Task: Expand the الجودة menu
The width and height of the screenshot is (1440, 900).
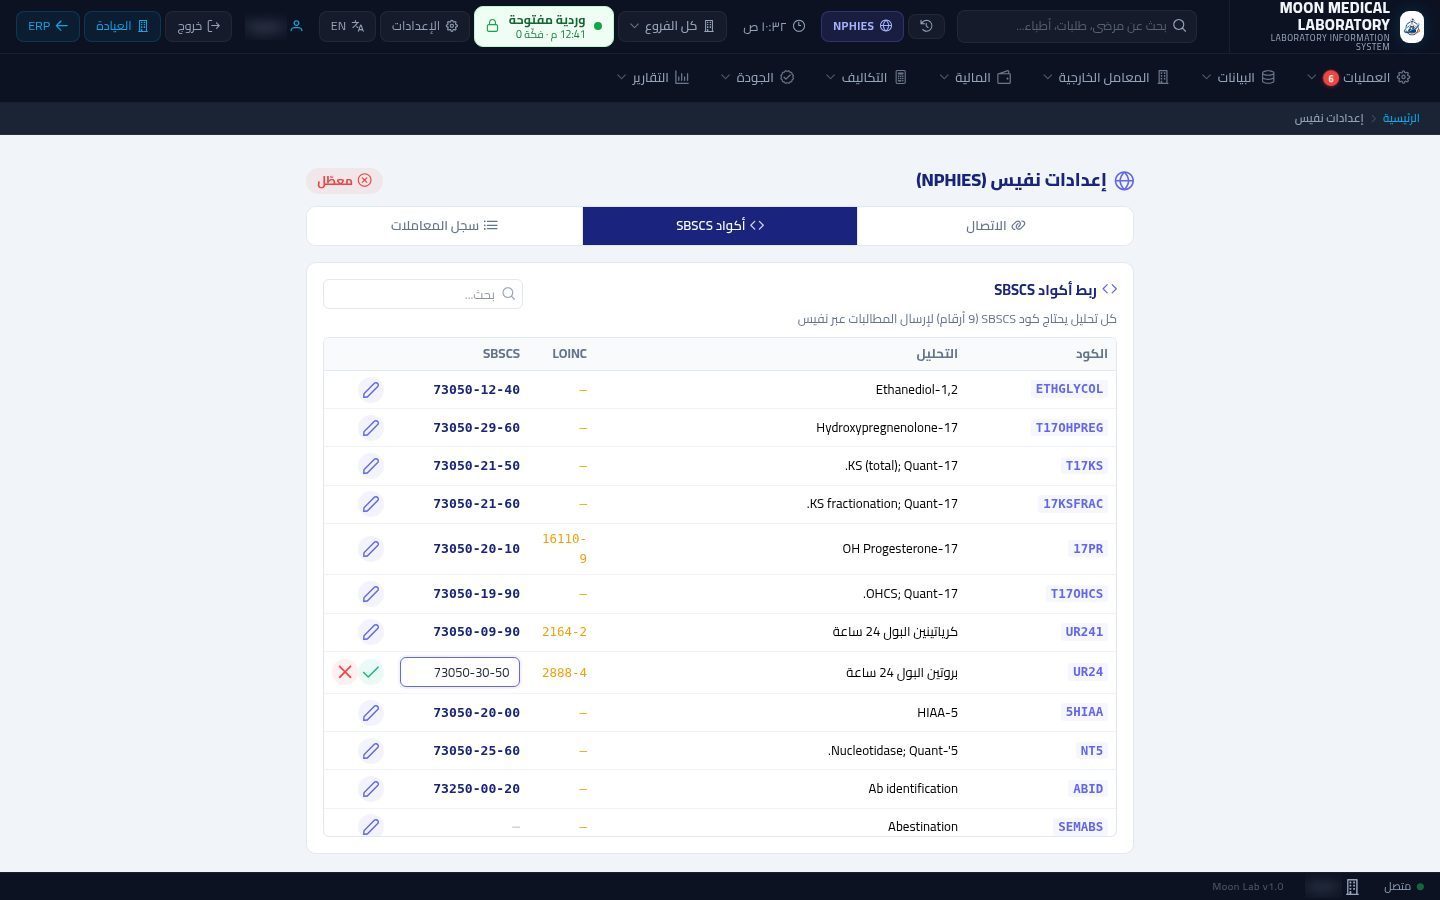Action: tap(757, 77)
